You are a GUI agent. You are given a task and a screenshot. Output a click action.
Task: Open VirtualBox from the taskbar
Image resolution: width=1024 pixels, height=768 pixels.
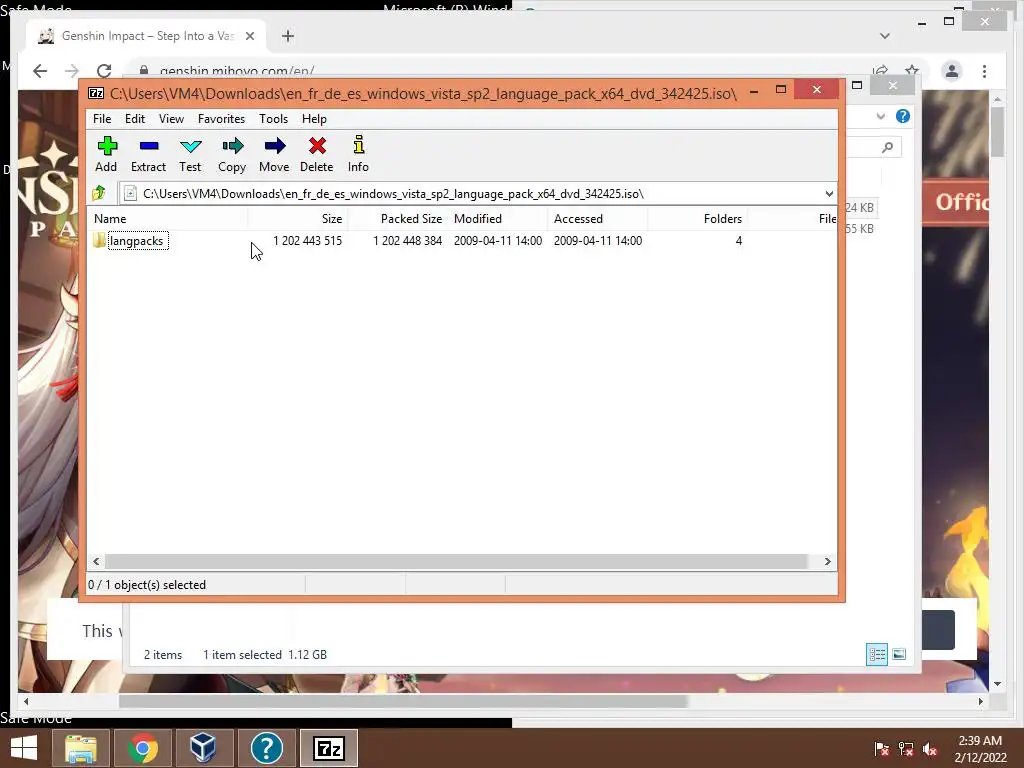coord(203,748)
